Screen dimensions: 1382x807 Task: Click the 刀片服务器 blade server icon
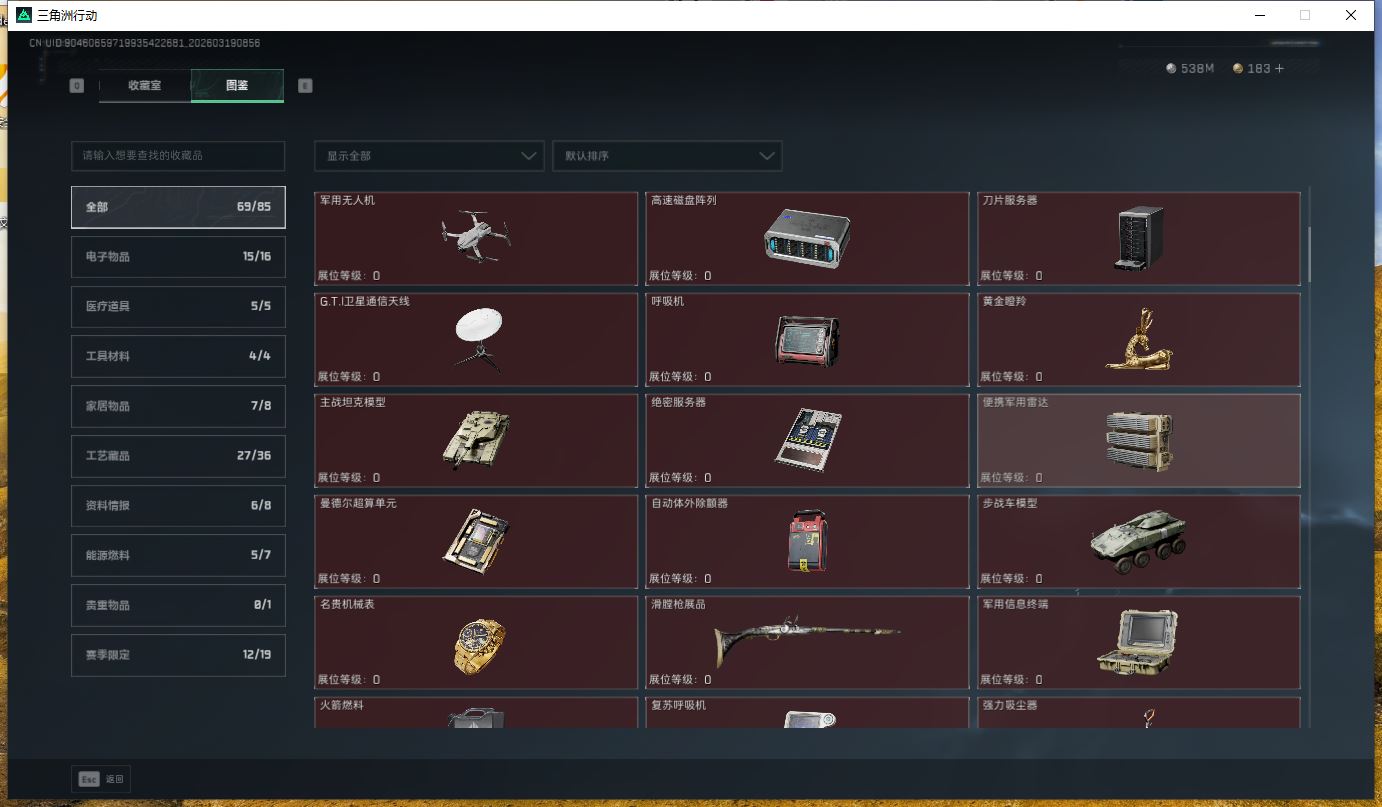click(x=1139, y=236)
